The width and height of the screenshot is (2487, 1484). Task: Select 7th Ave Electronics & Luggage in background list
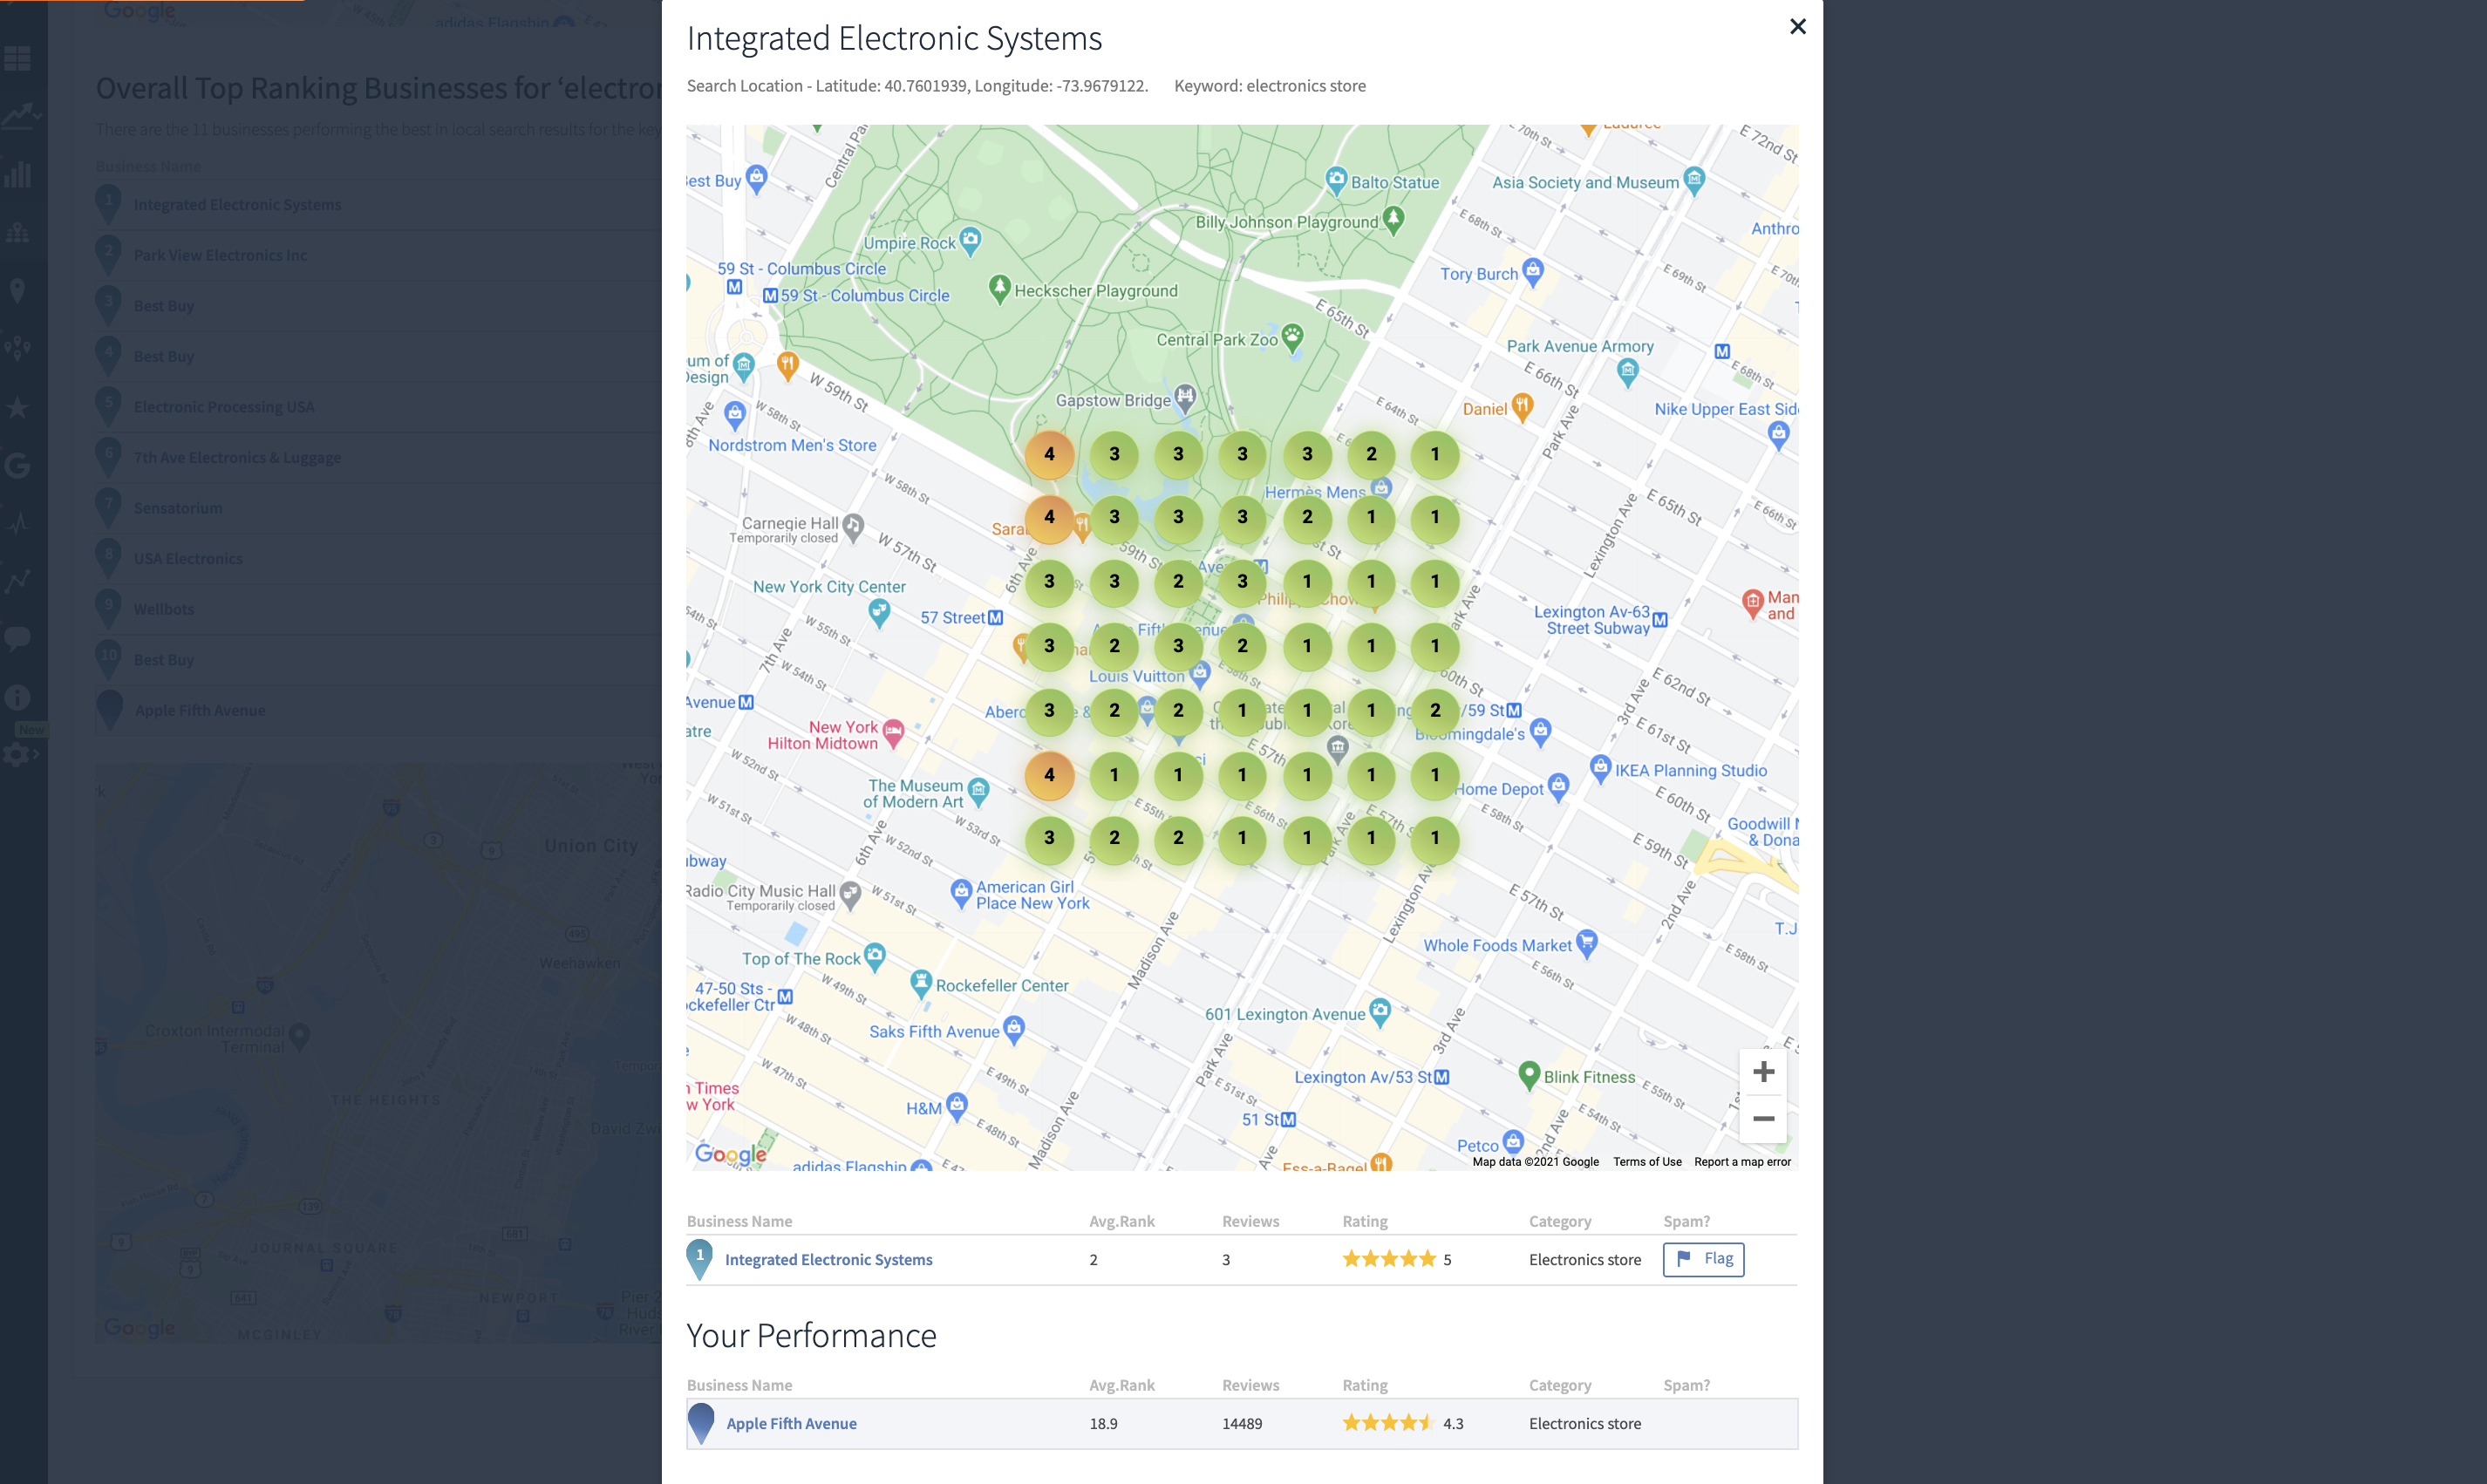(237, 458)
